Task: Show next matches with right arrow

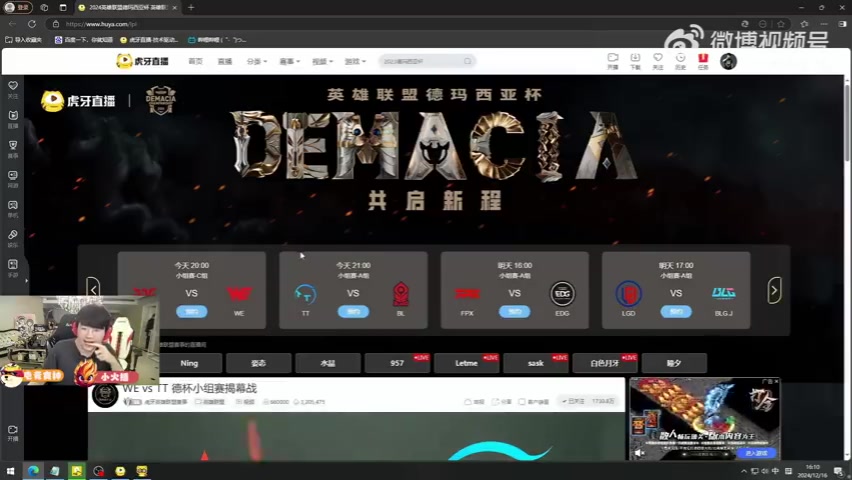Action: tap(774, 290)
